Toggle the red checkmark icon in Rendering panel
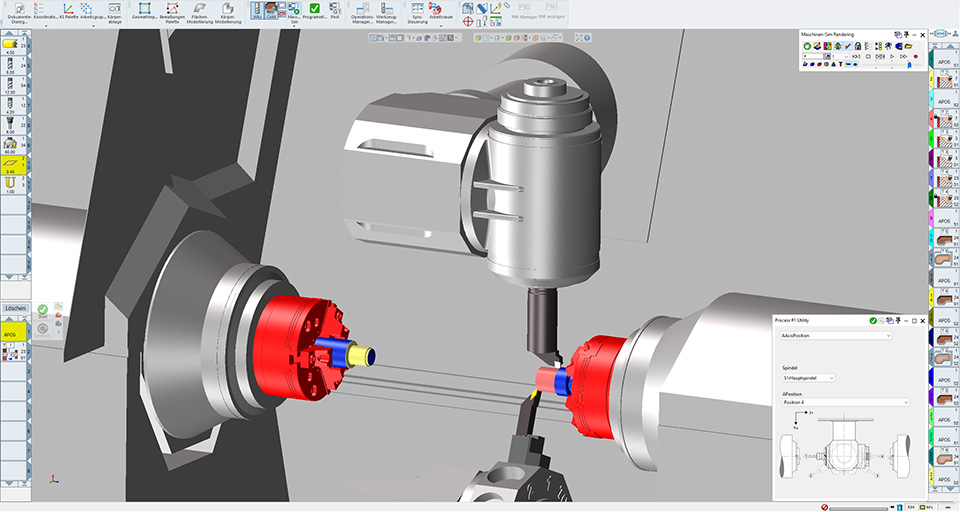This screenshot has width=960, height=512. click(x=848, y=46)
